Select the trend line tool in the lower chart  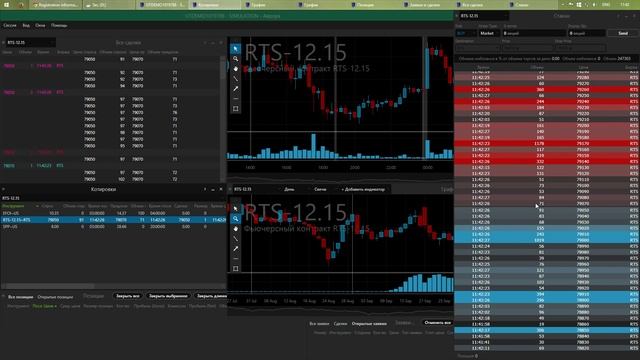[x=236, y=239]
